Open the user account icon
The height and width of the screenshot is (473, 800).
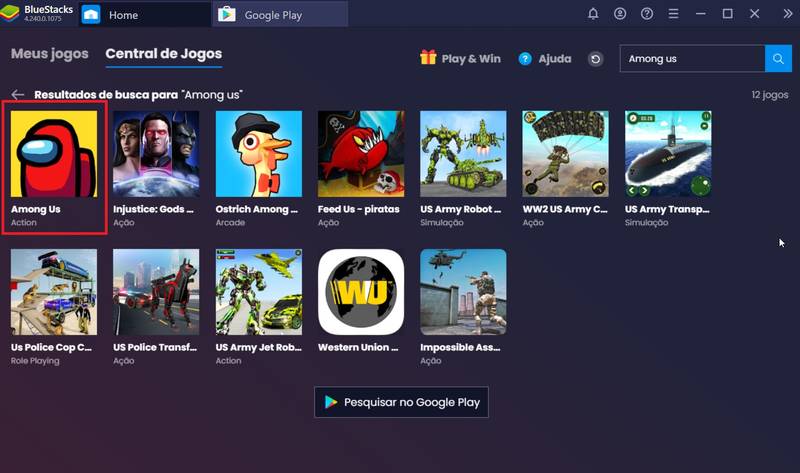pyautogui.click(x=620, y=14)
